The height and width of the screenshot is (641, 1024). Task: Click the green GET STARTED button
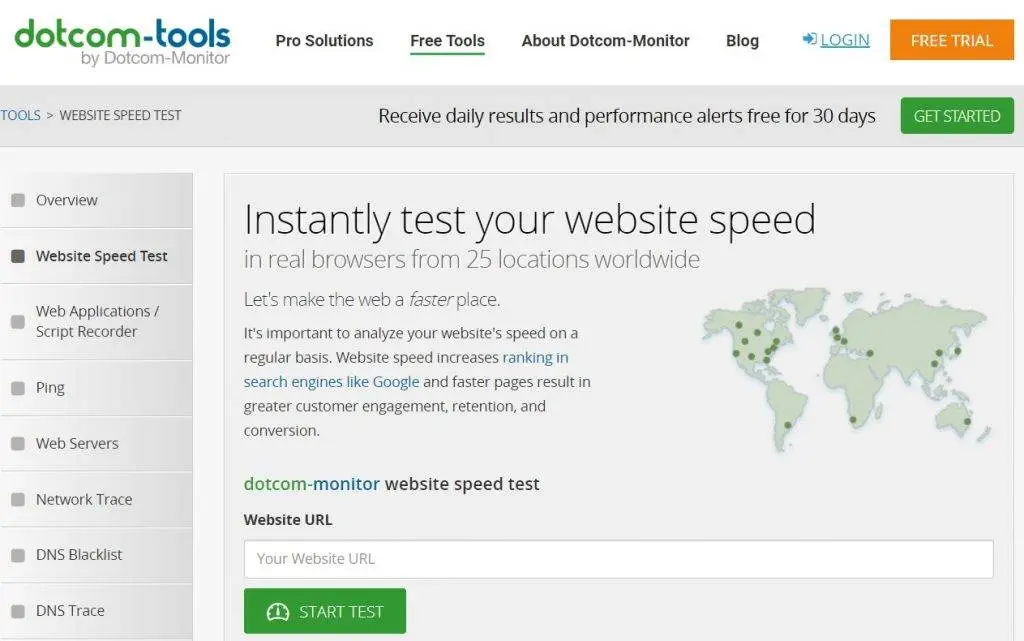click(x=957, y=116)
